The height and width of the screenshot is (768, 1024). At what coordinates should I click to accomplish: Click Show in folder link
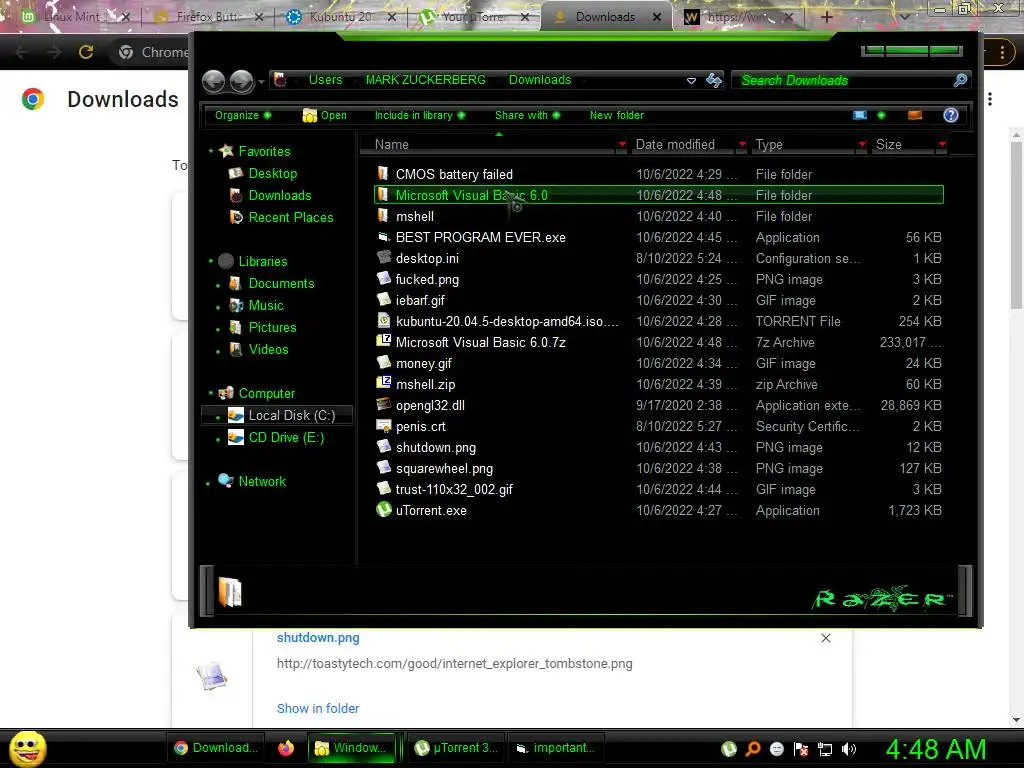click(318, 708)
